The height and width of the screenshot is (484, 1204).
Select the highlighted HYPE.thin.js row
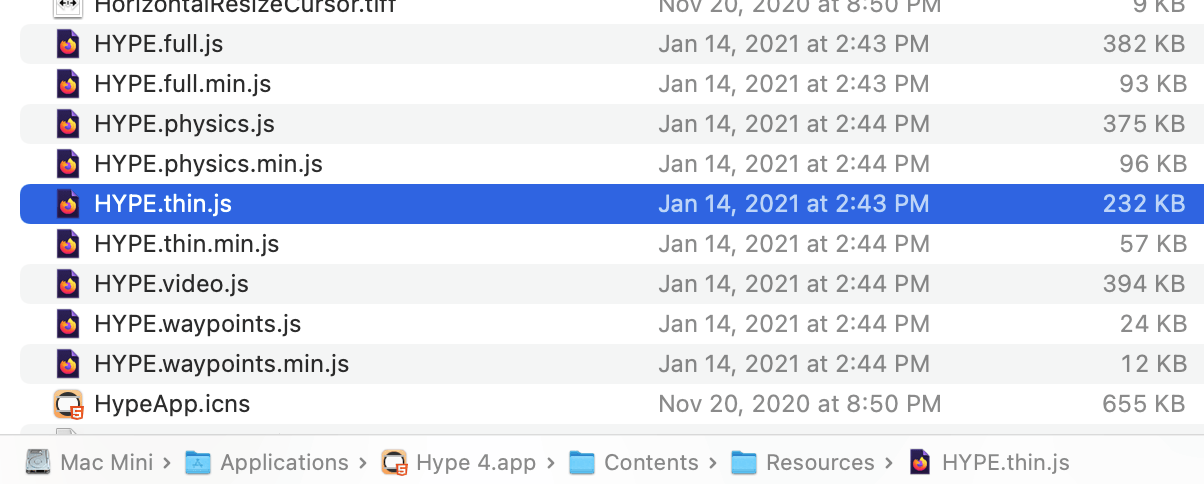pos(612,204)
